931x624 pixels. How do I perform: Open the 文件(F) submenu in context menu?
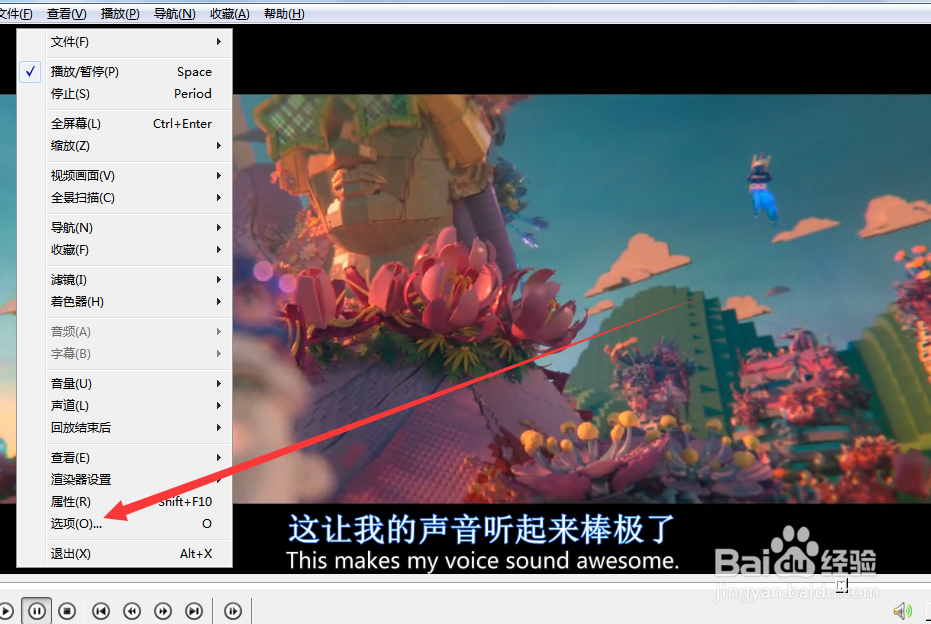[125, 42]
